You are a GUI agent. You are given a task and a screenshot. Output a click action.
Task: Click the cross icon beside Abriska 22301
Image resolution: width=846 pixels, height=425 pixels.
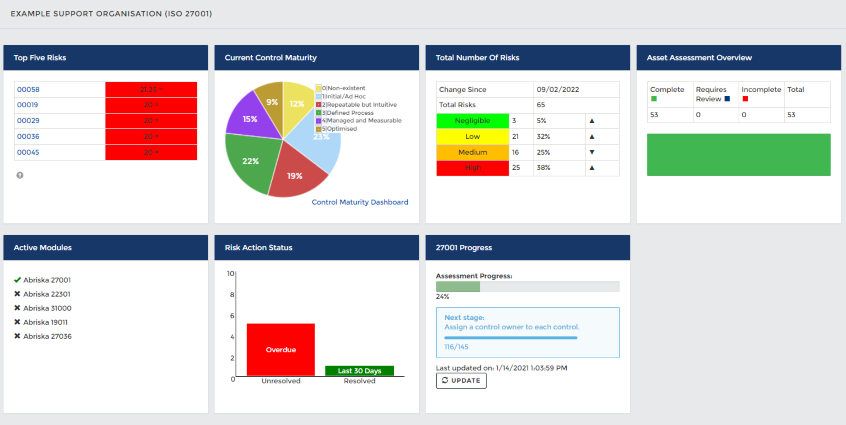(x=18, y=294)
